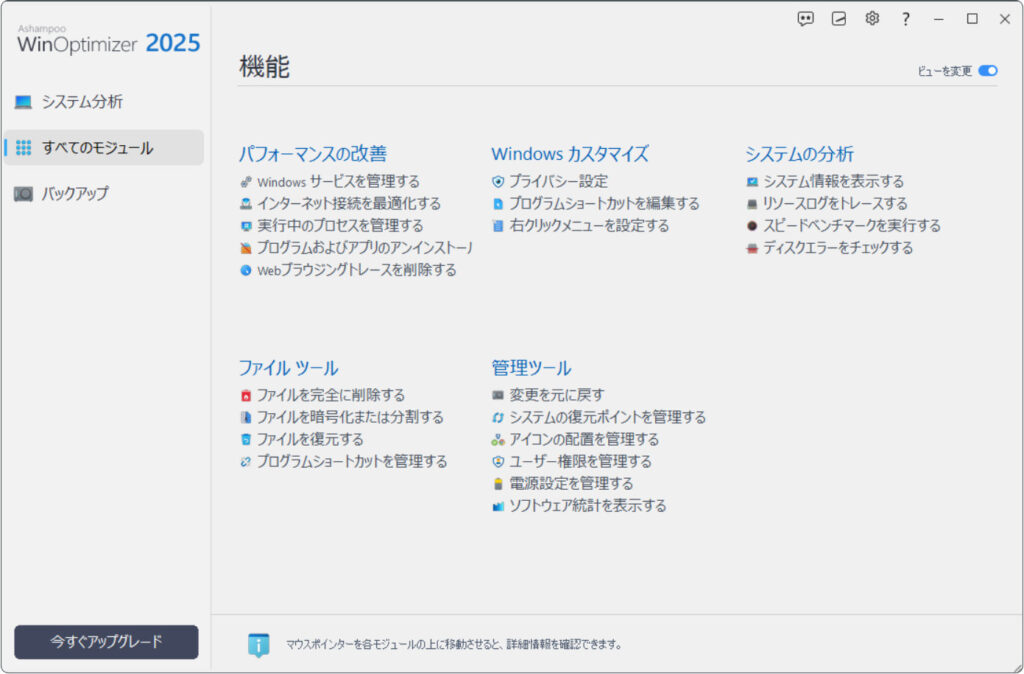This screenshot has height=674, width=1024.
Task: Click the battery icon next to 電源設定を管理する
Action: [x=498, y=484]
